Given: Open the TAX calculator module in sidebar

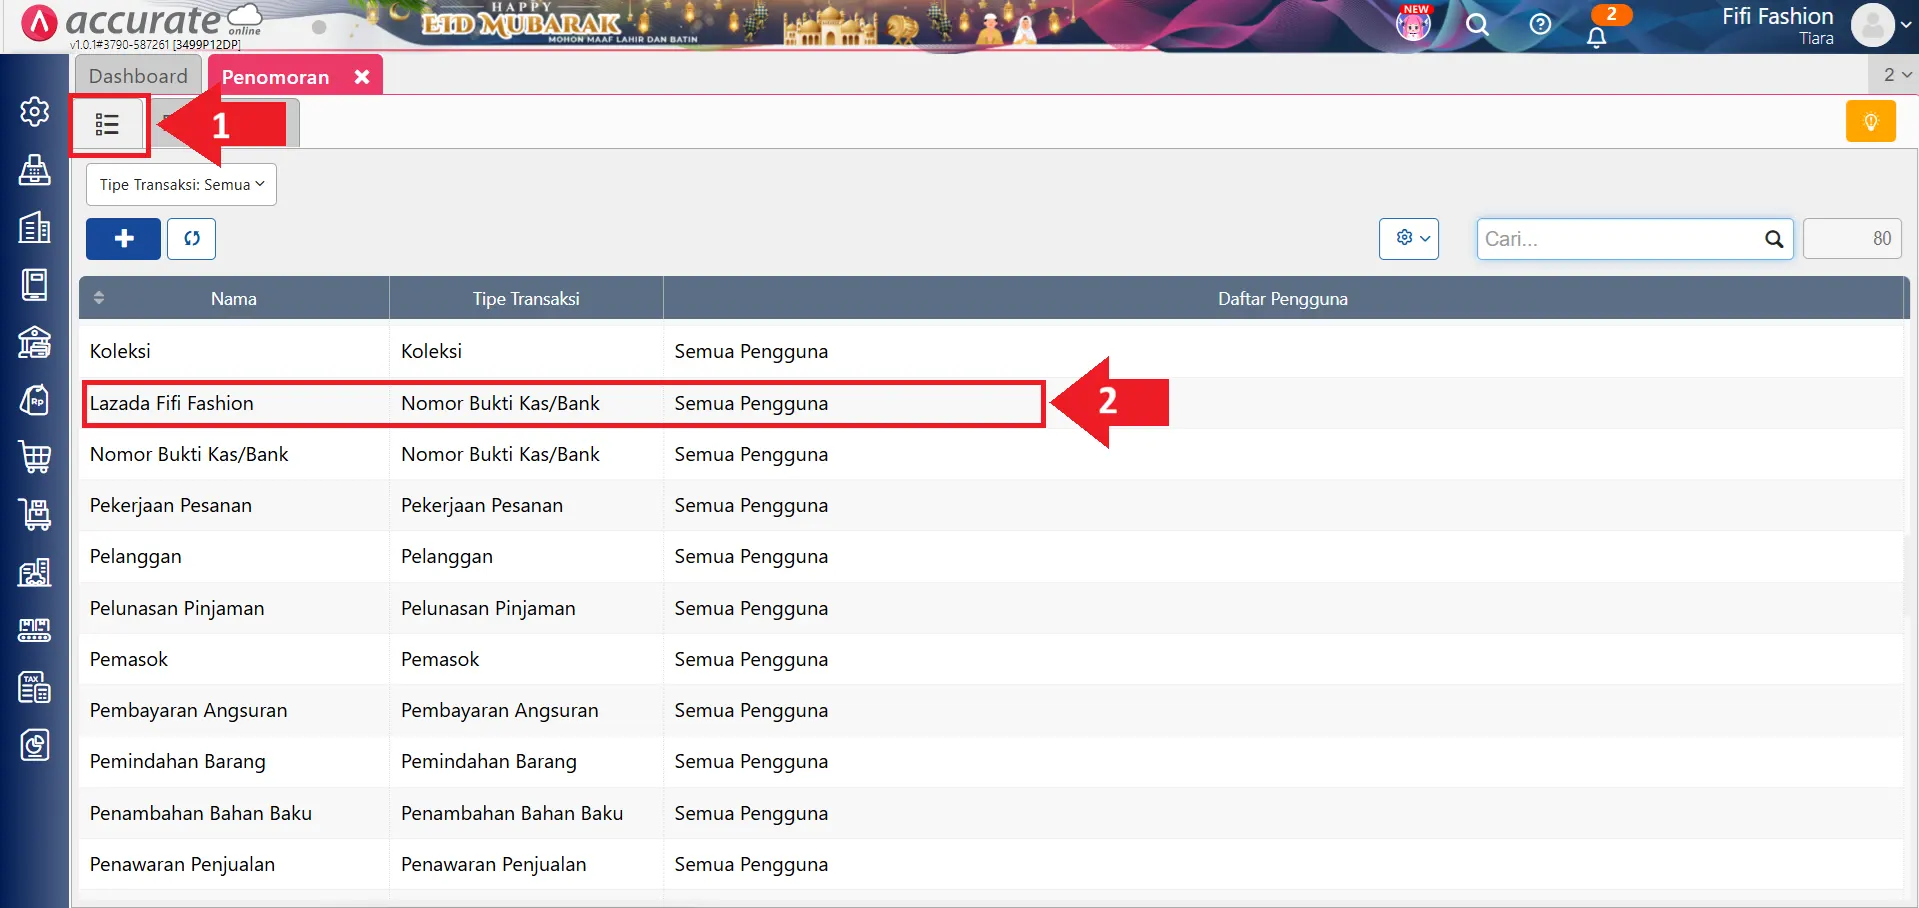Looking at the screenshot, I should (35, 687).
